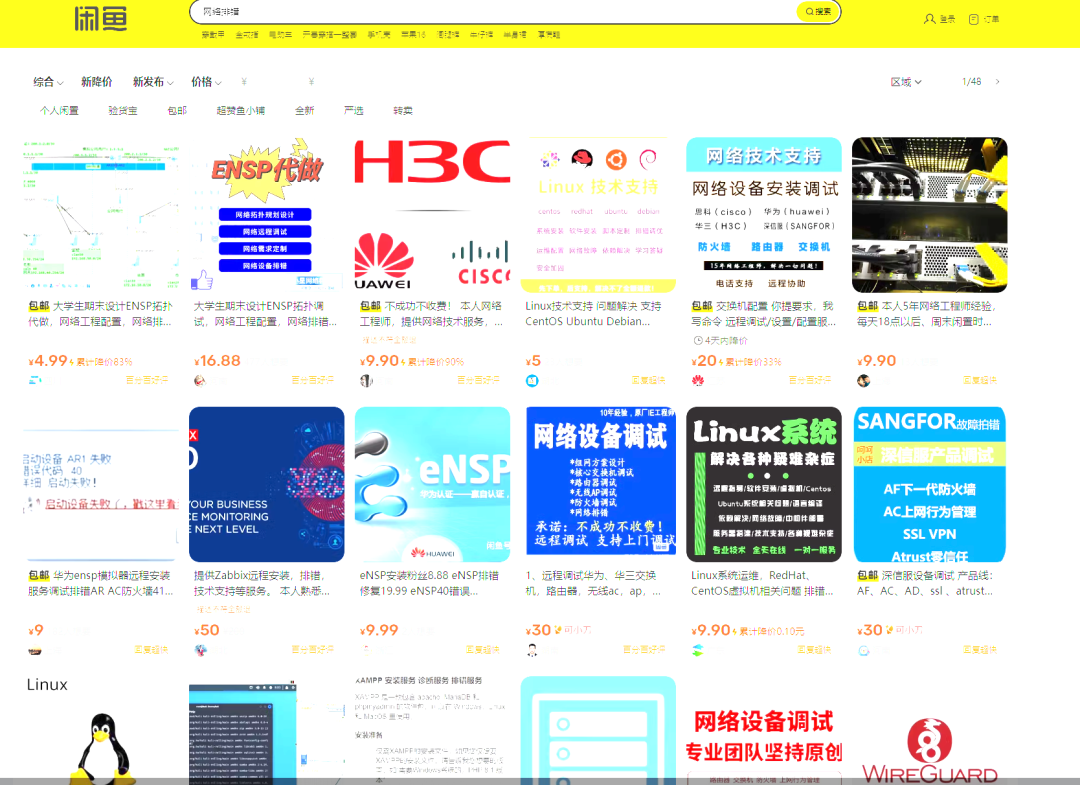The image size is (1080, 785).
Task: Focus the search box containing 网络排错
Action: pyautogui.click(x=496, y=12)
